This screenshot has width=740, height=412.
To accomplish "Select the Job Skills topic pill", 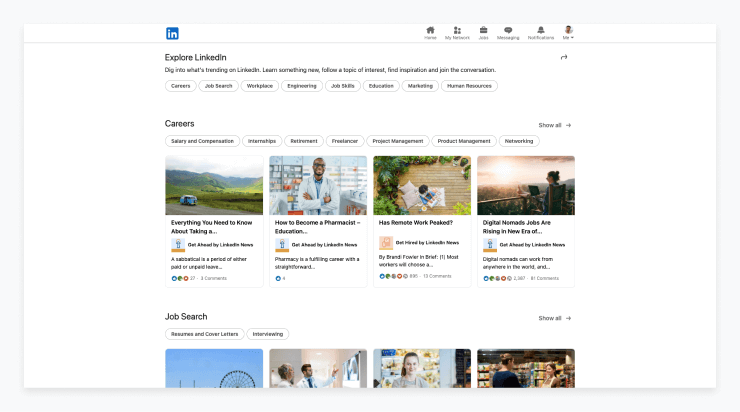I will pyautogui.click(x=343, y=86).
